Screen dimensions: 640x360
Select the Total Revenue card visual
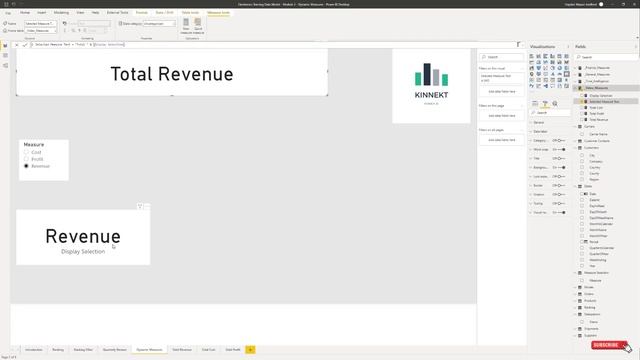coord(172,72)
